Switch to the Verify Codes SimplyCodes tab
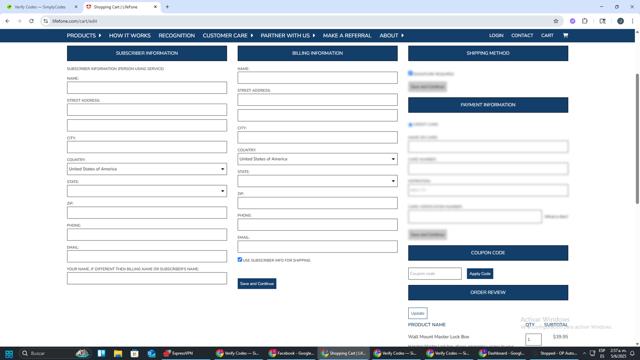 click(x=40, y=7)
